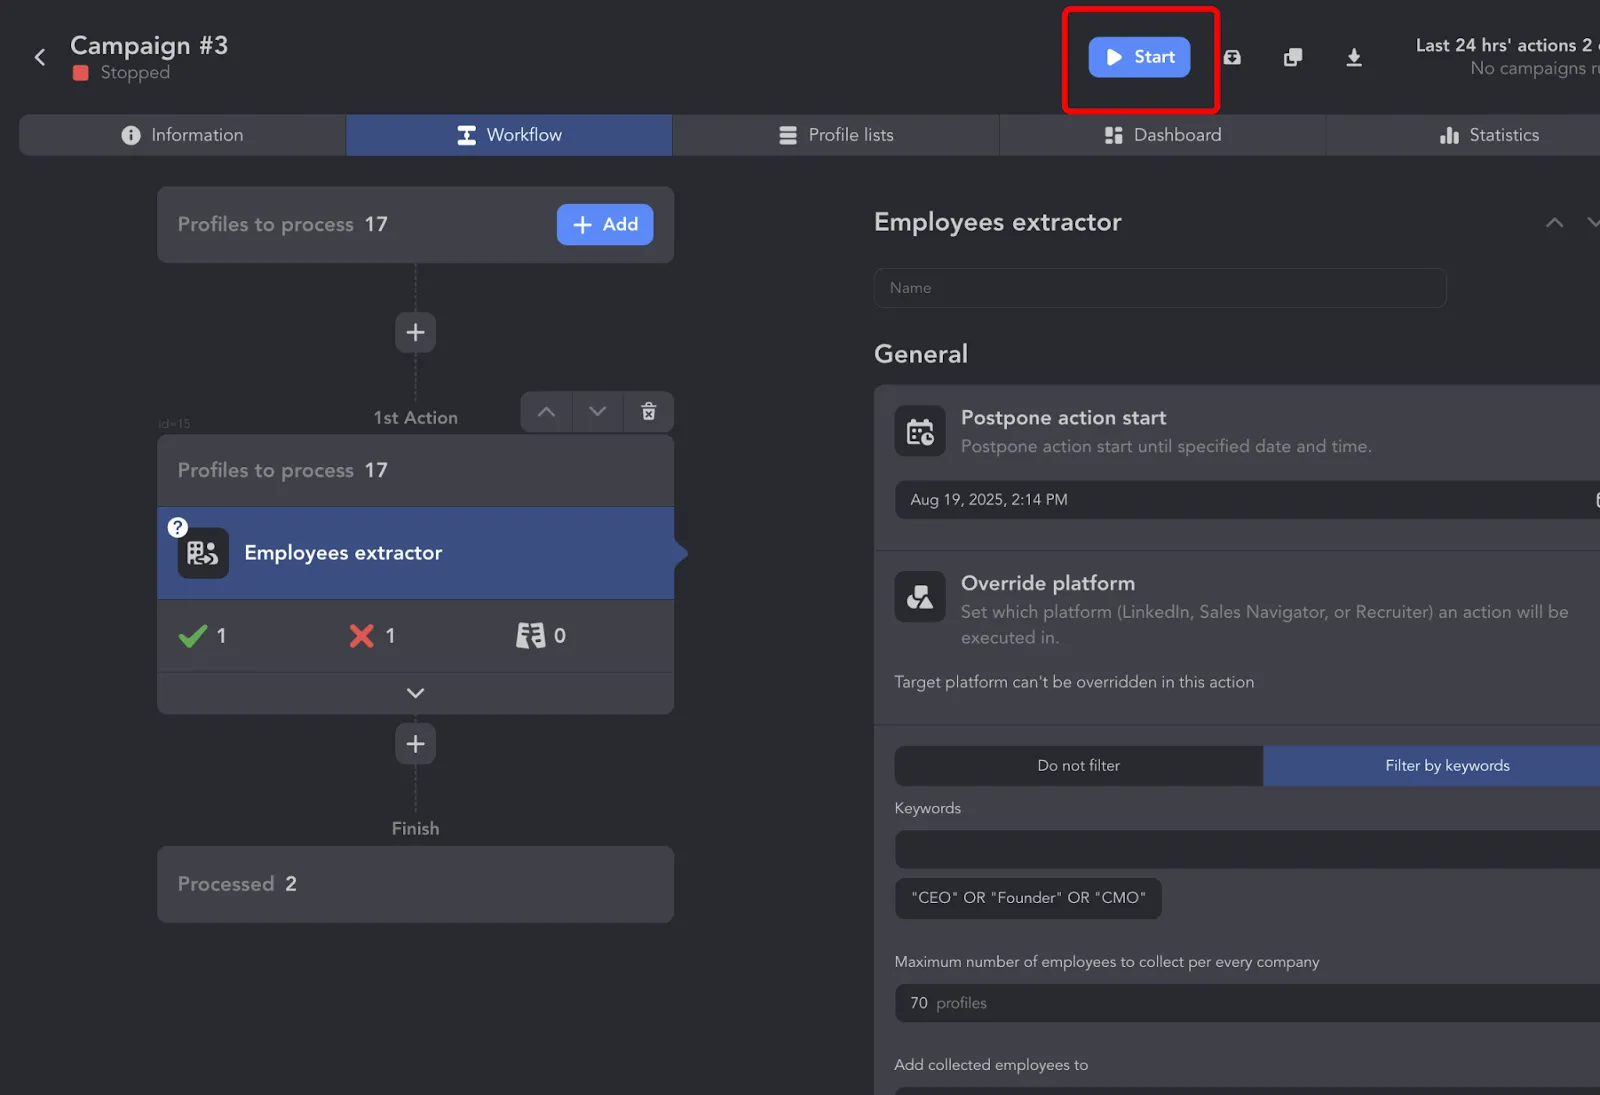
Task: Click the save campaign icon next to Start
Action: coord(1232,58)
